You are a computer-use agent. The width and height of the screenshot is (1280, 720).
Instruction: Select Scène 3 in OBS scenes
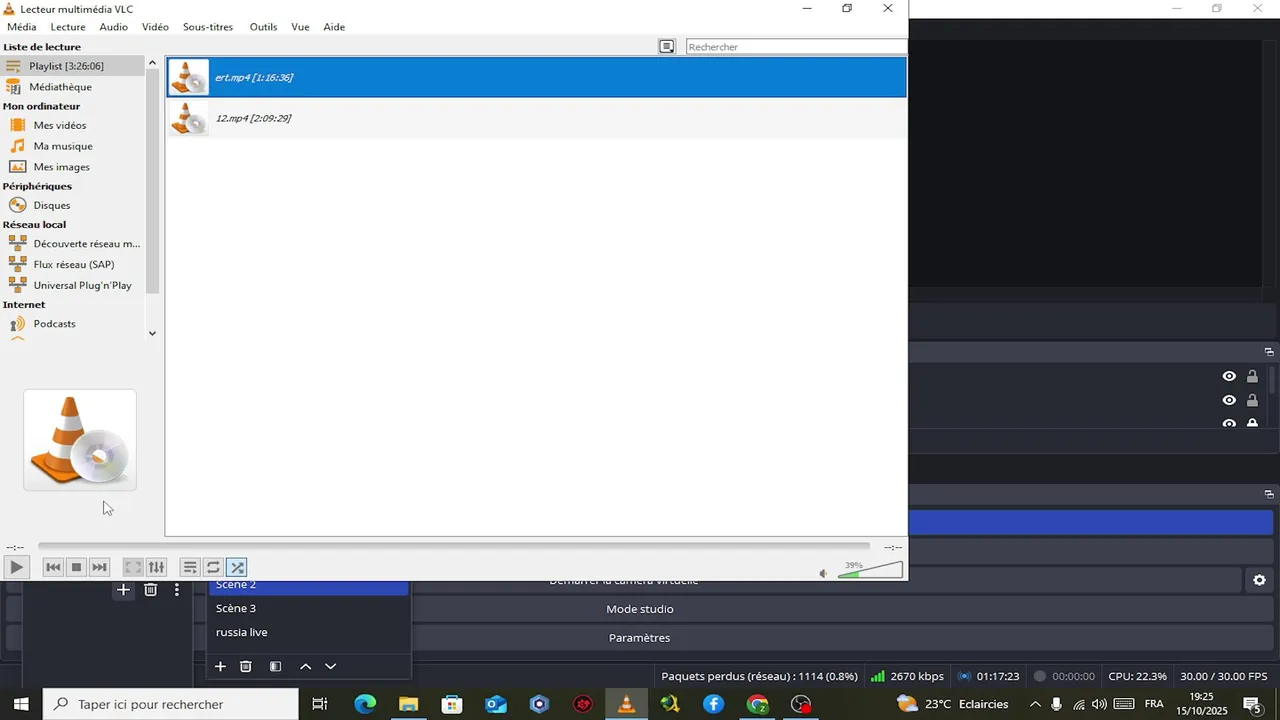click(x=309, y=608)
